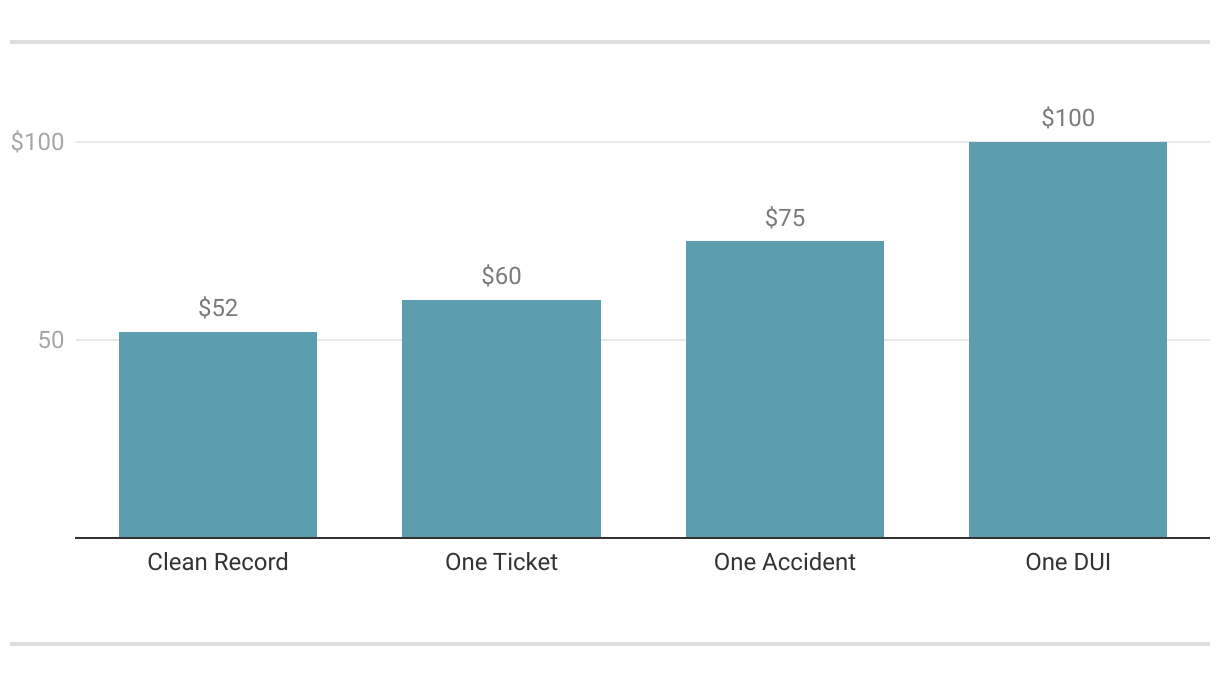
Task: Click the Clean Record bar
Action: point(218,435)
